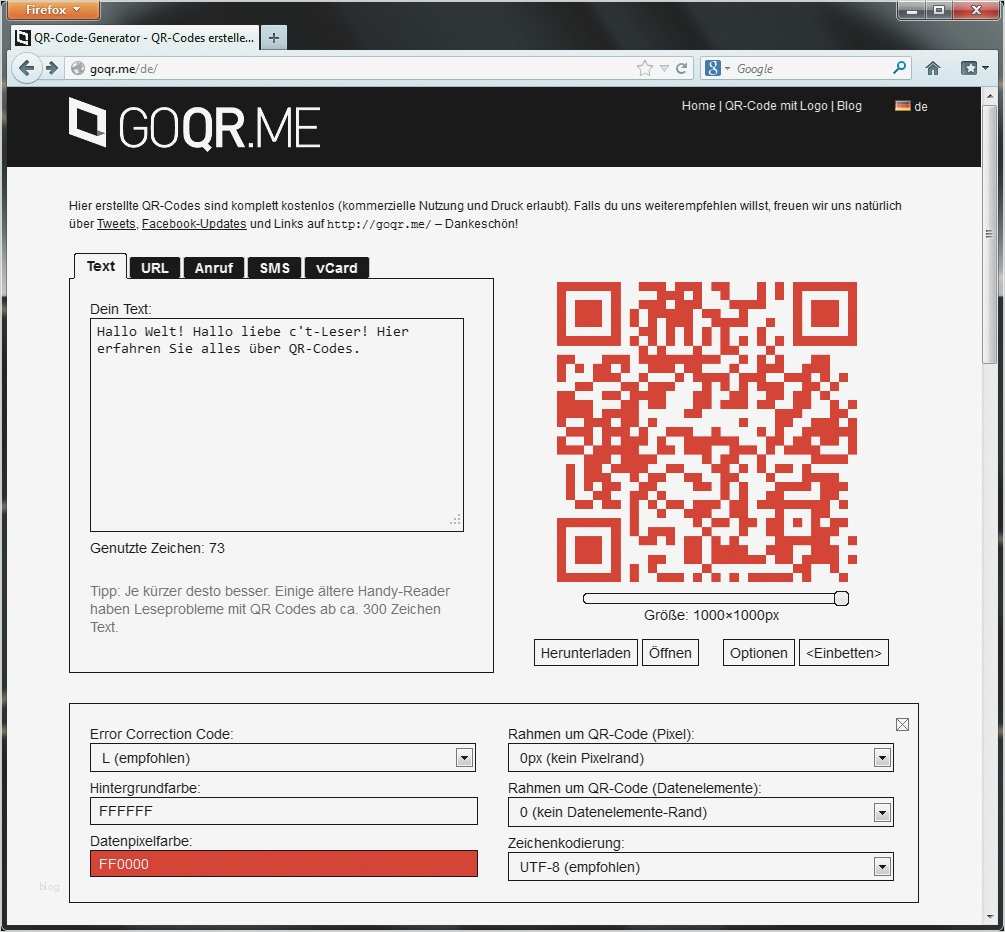Image resolution: width=1005 pixels, height=932 pixels.
Task: Open the QR-Code mit Logo link
Action: pyautogui.click(x=776, y=106)
